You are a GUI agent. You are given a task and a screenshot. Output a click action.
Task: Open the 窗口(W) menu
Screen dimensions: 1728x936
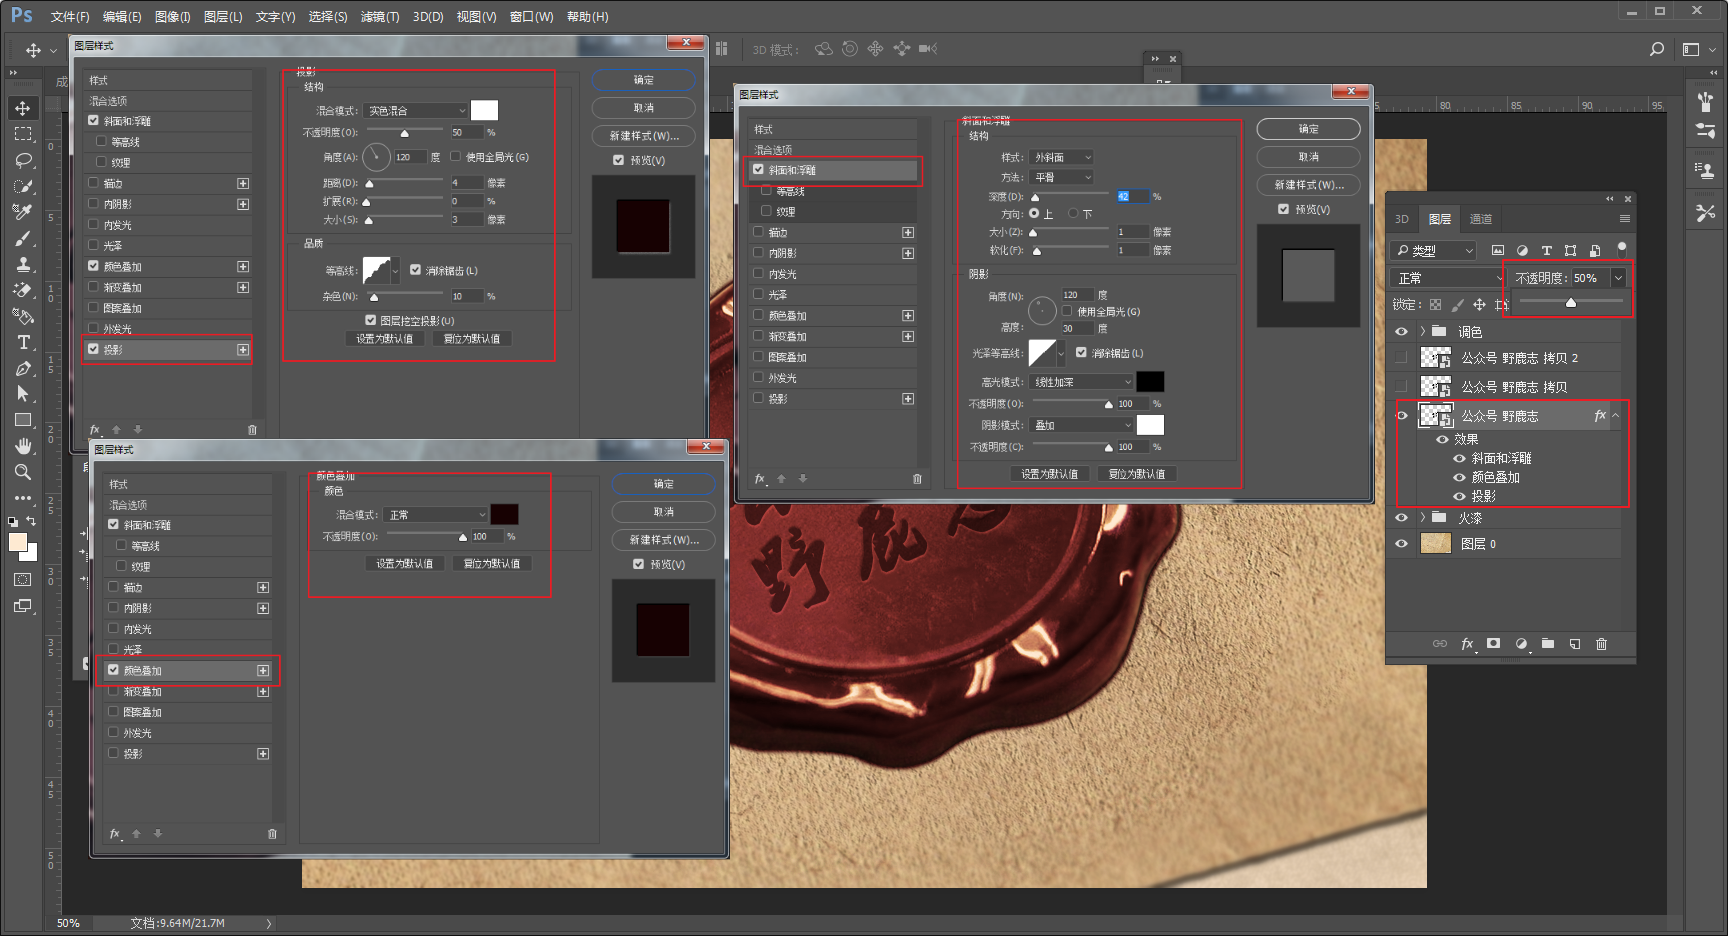point(532,17)
